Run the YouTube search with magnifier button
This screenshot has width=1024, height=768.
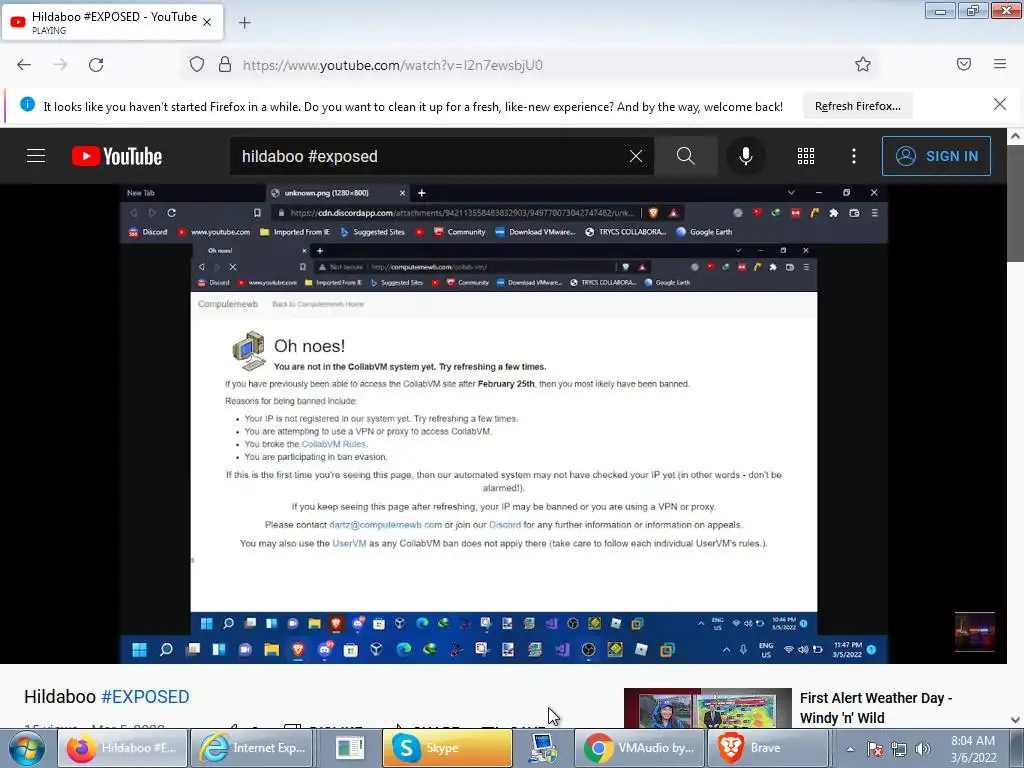(x=686, y=156)
